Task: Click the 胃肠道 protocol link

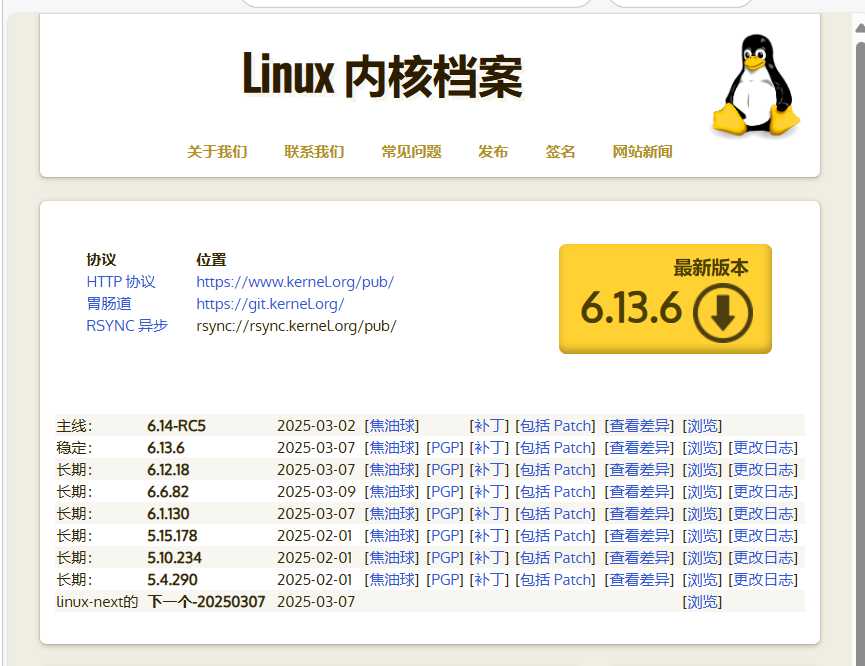Action: point(109,304)
